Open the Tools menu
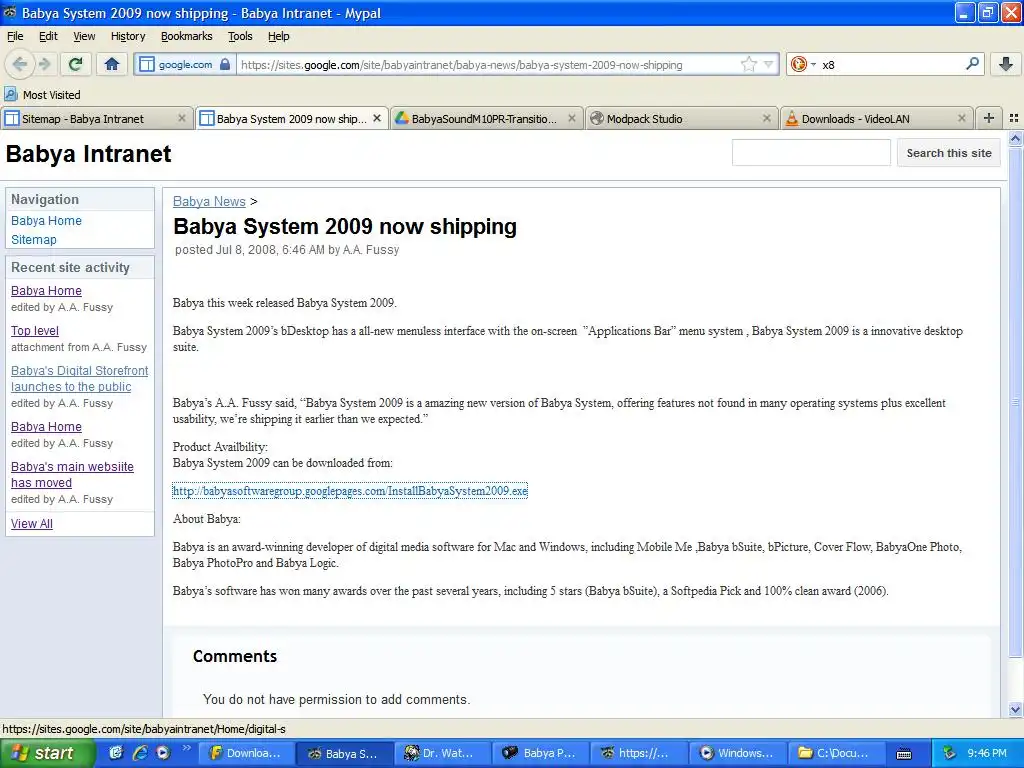Viewport: 1024px width, 768px height. click(240, 37)
